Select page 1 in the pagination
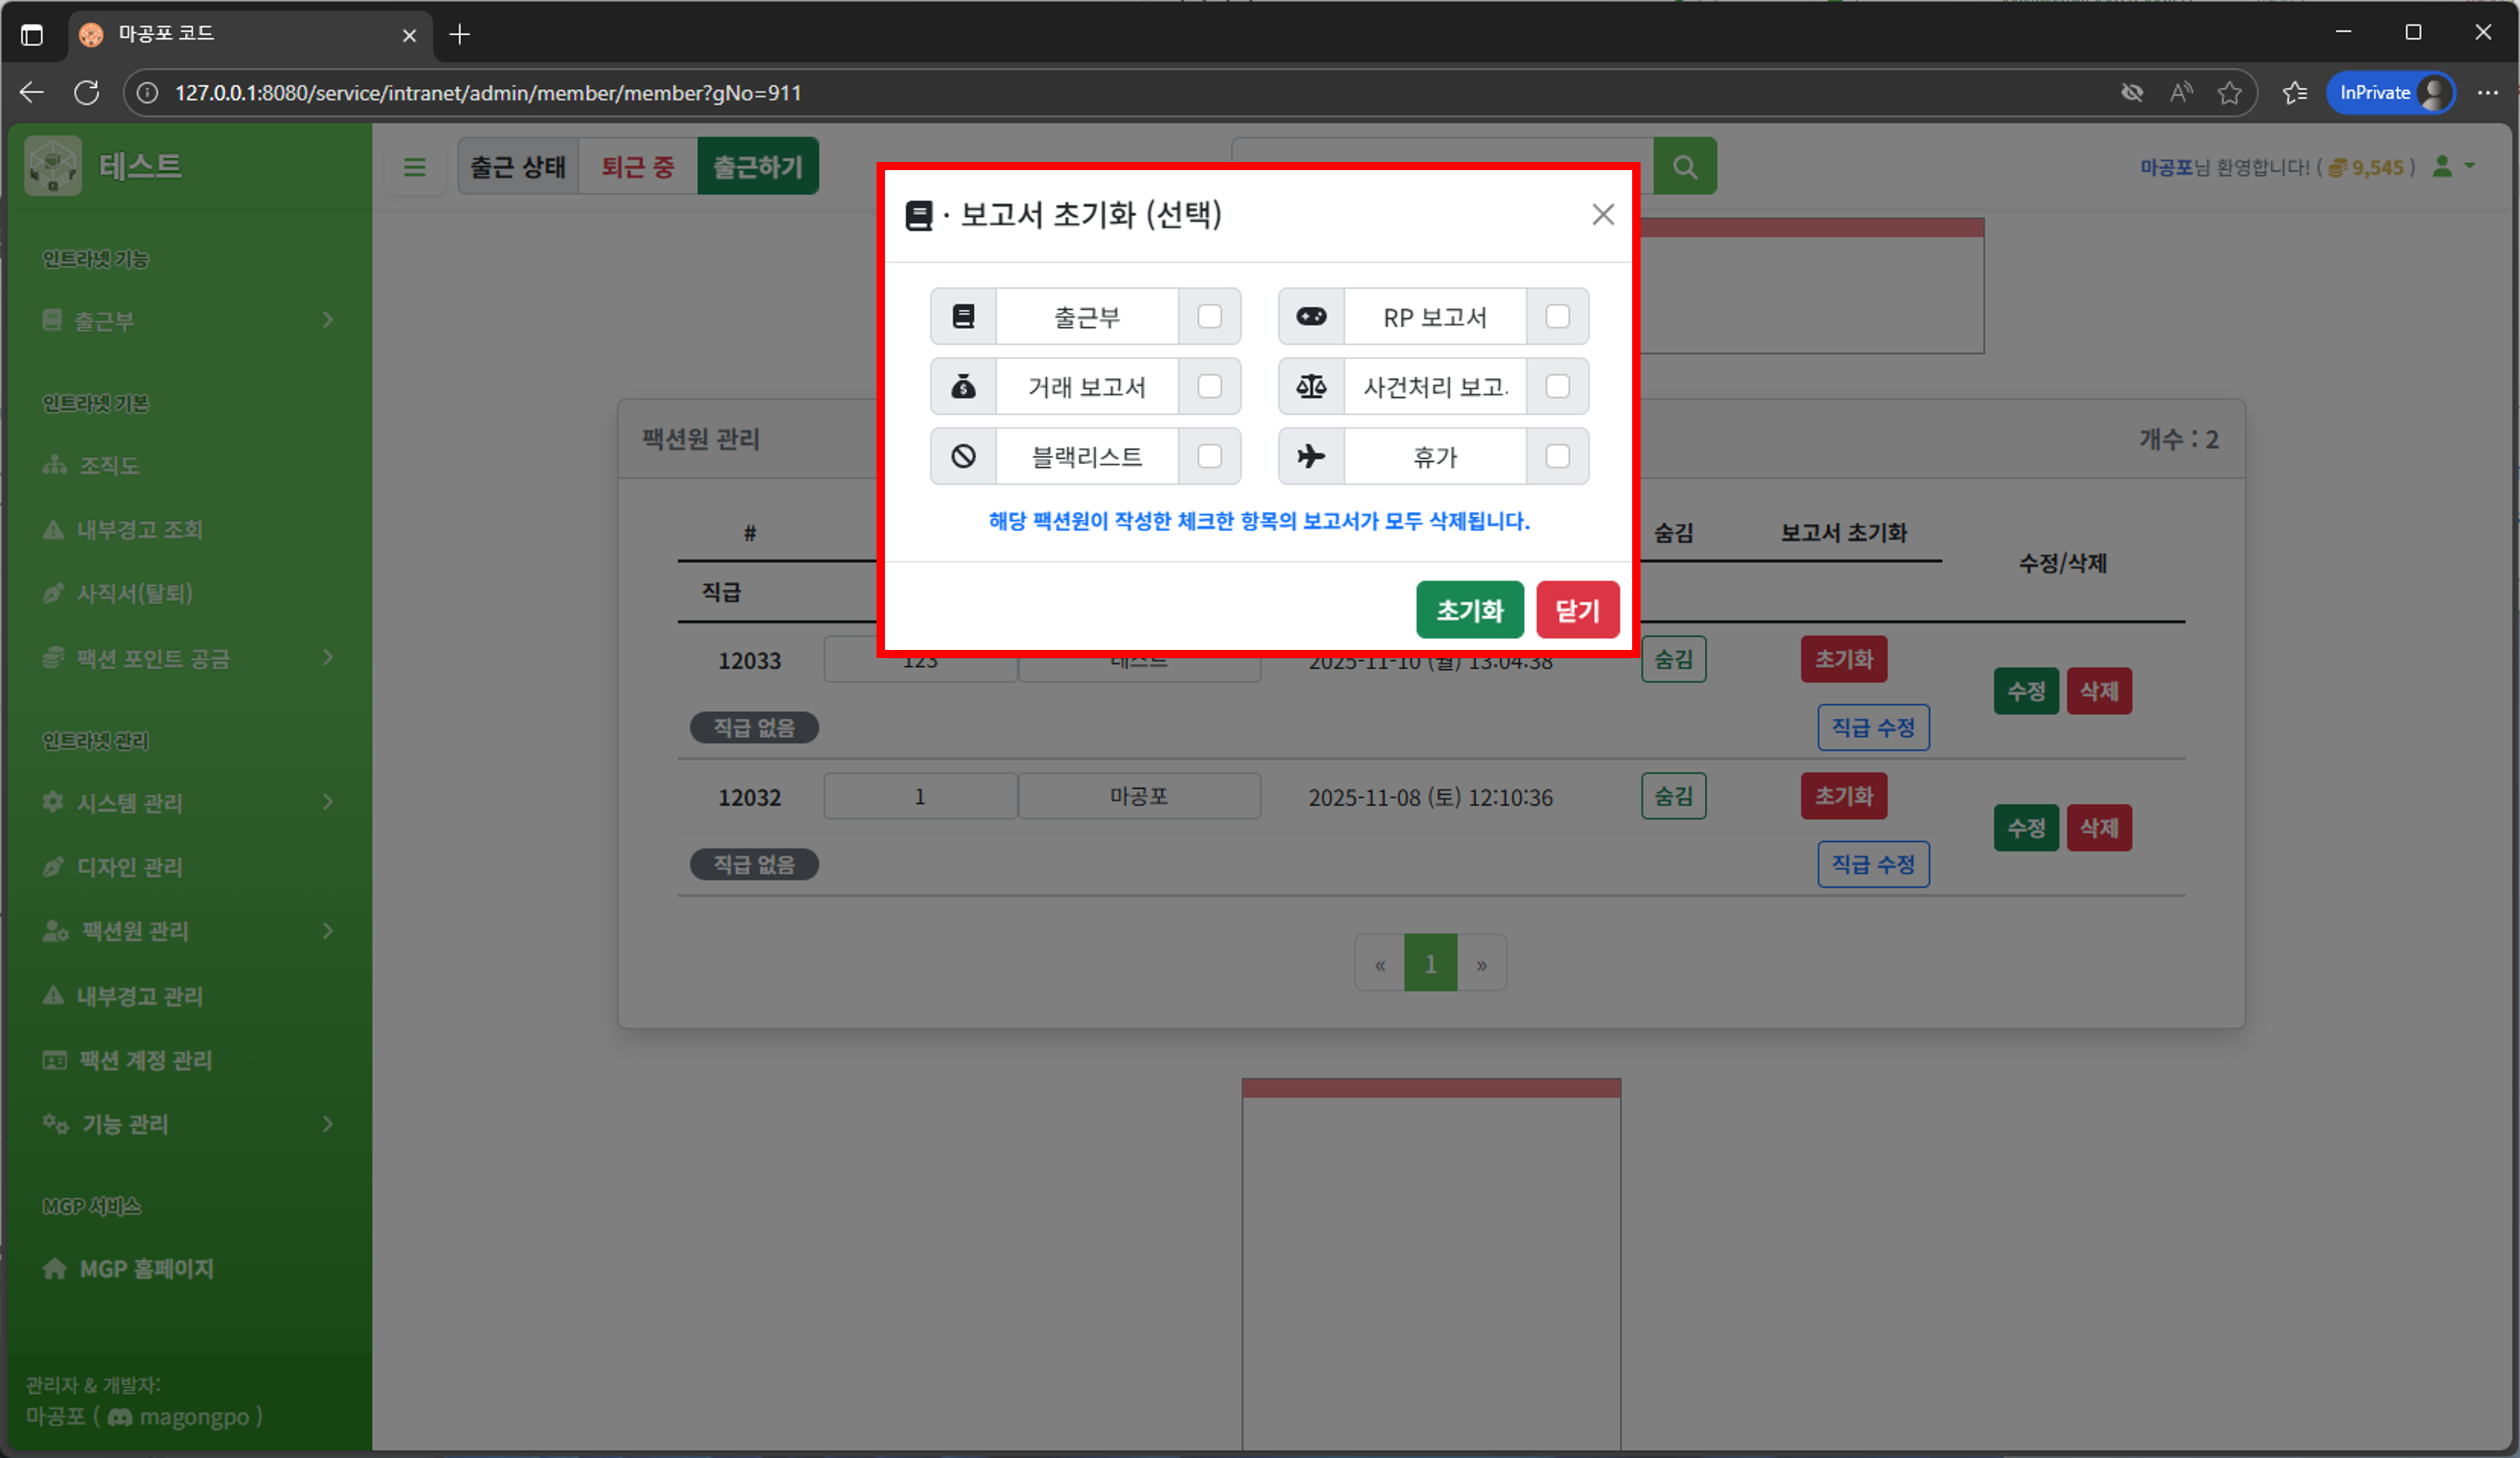 point(1430,962)
